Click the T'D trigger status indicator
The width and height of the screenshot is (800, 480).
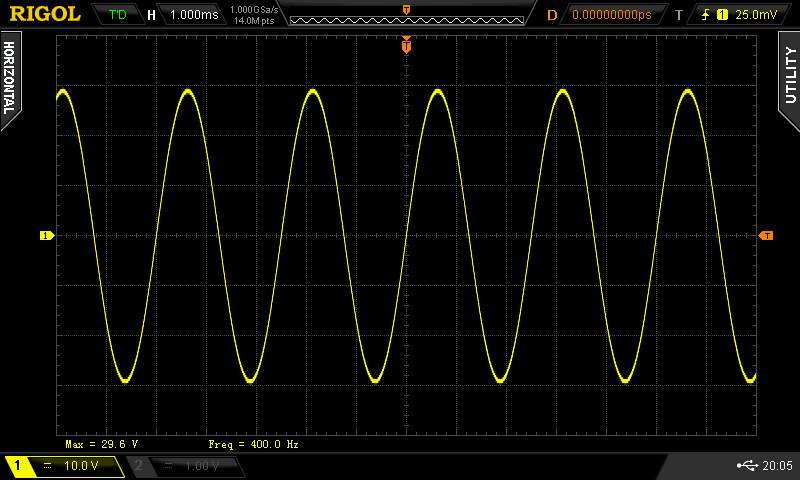pyautogui.click(x=117, y=15)
